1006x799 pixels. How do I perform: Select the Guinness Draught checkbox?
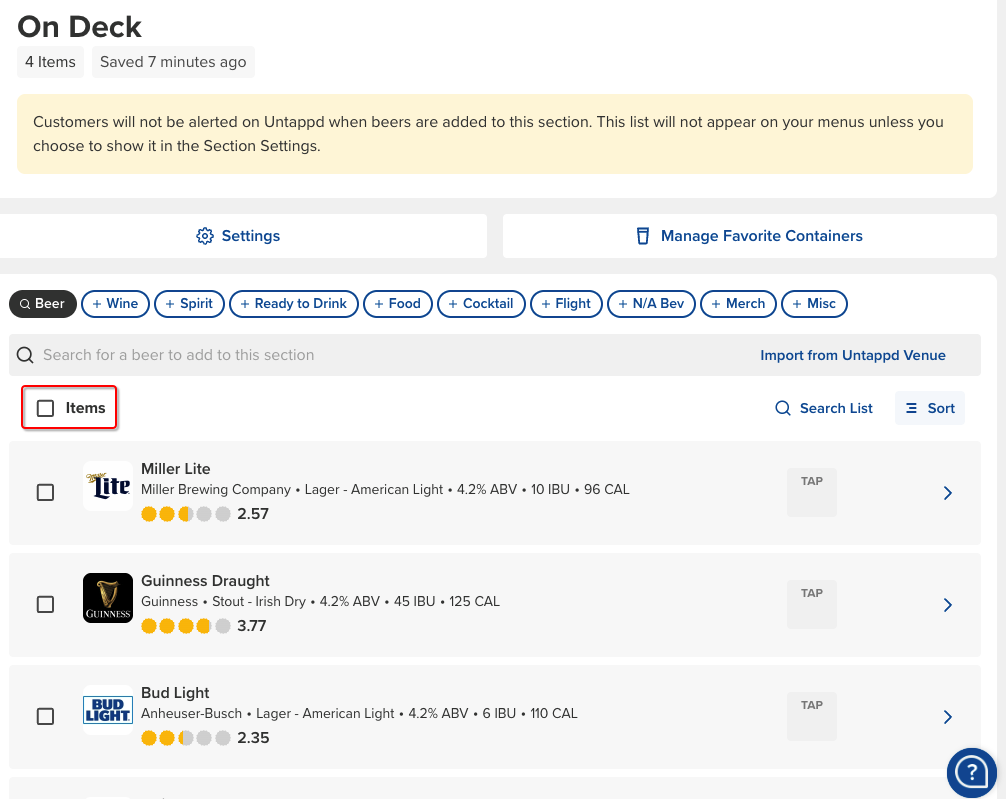(x=46, y=605)
